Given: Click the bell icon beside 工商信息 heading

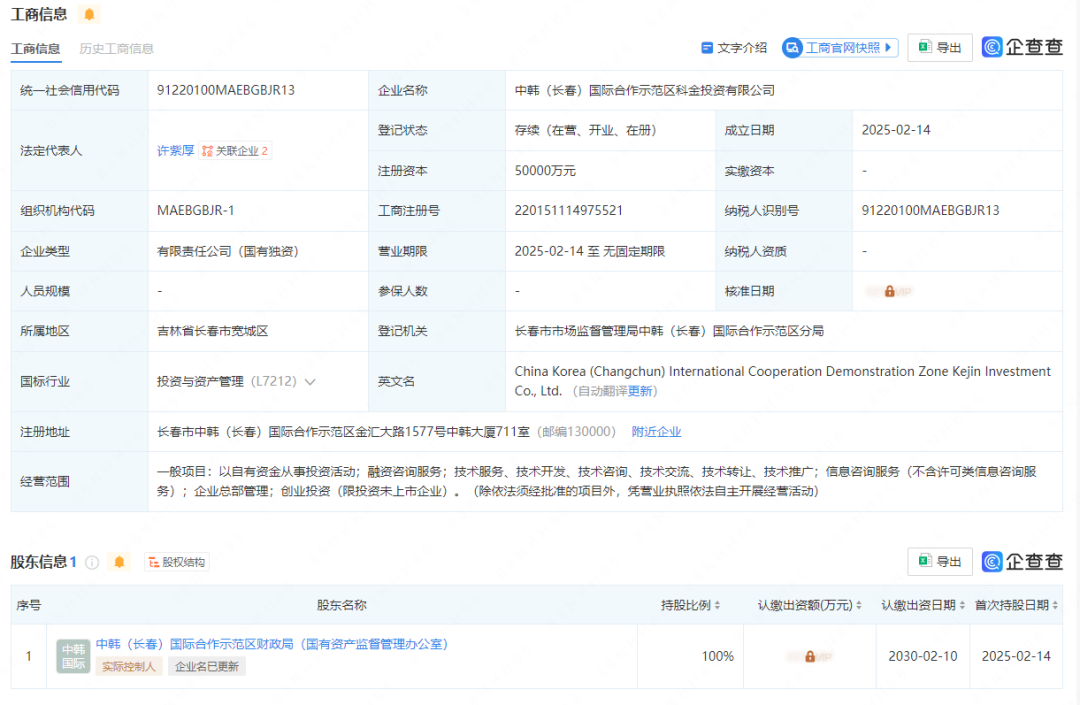Looking at the screenshot, I should (x=89, y=15).
